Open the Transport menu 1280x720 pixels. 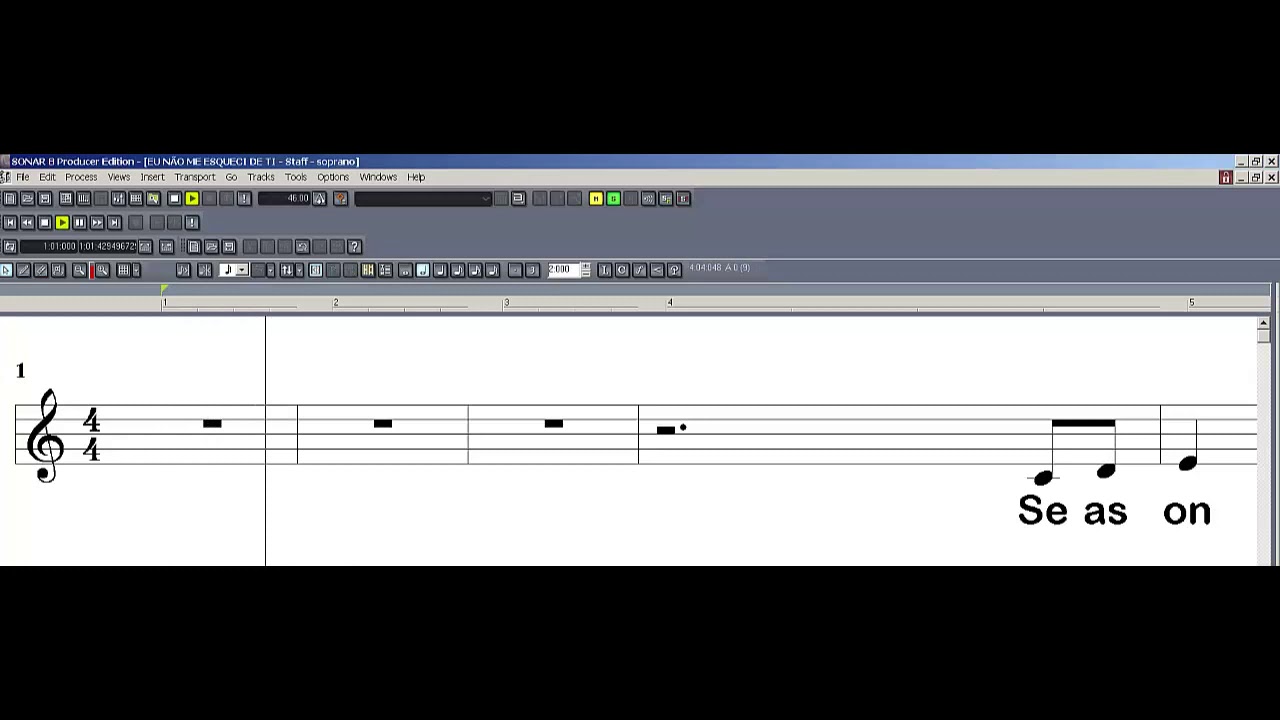[x=194, y=177]
